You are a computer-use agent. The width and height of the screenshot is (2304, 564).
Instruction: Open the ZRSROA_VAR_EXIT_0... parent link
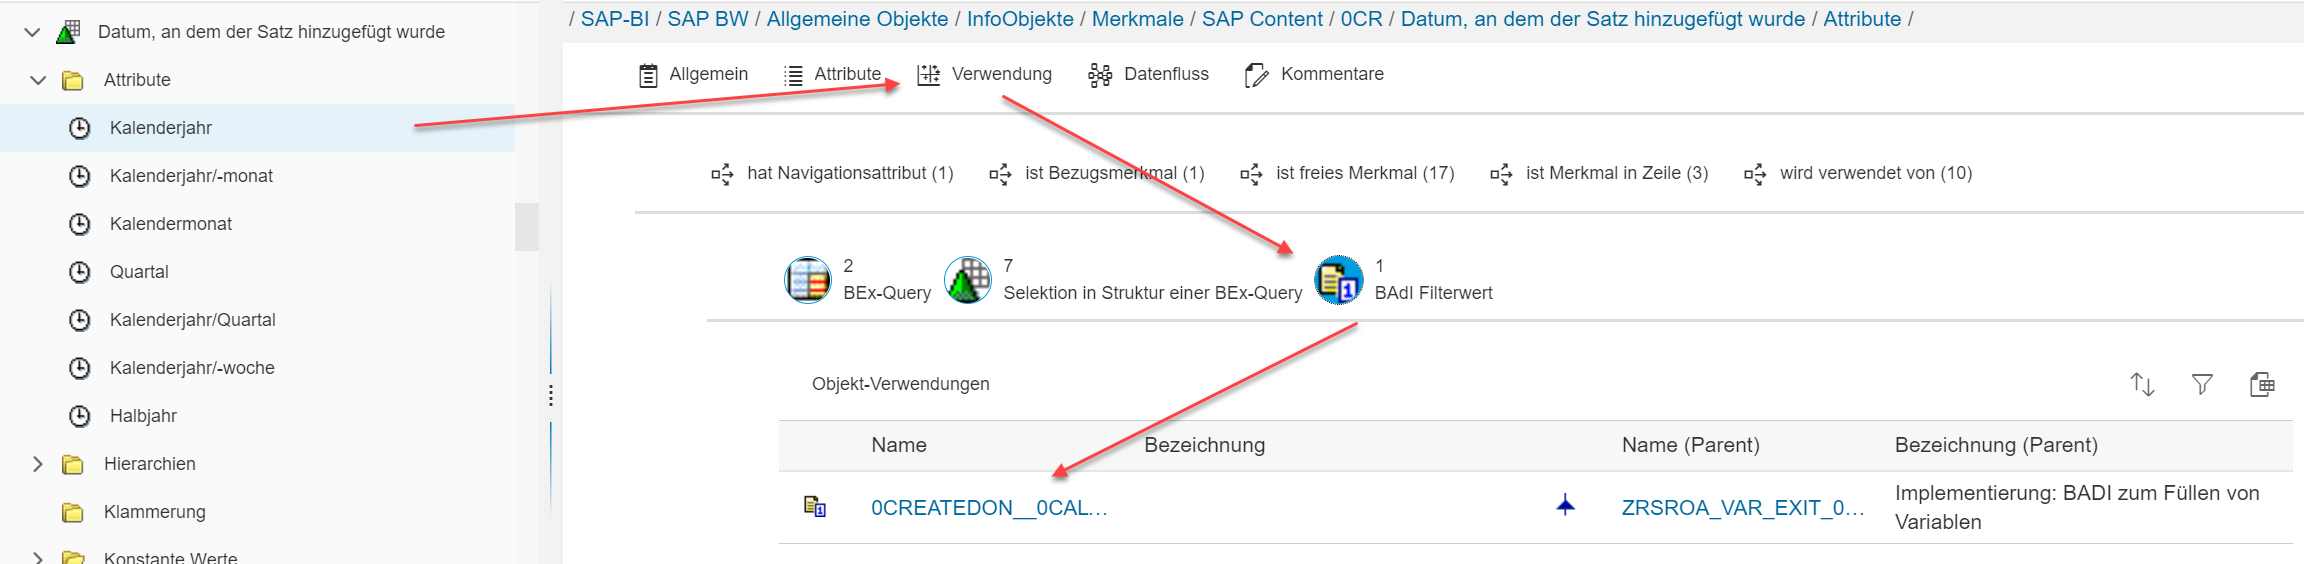[x=1742, y=508]
